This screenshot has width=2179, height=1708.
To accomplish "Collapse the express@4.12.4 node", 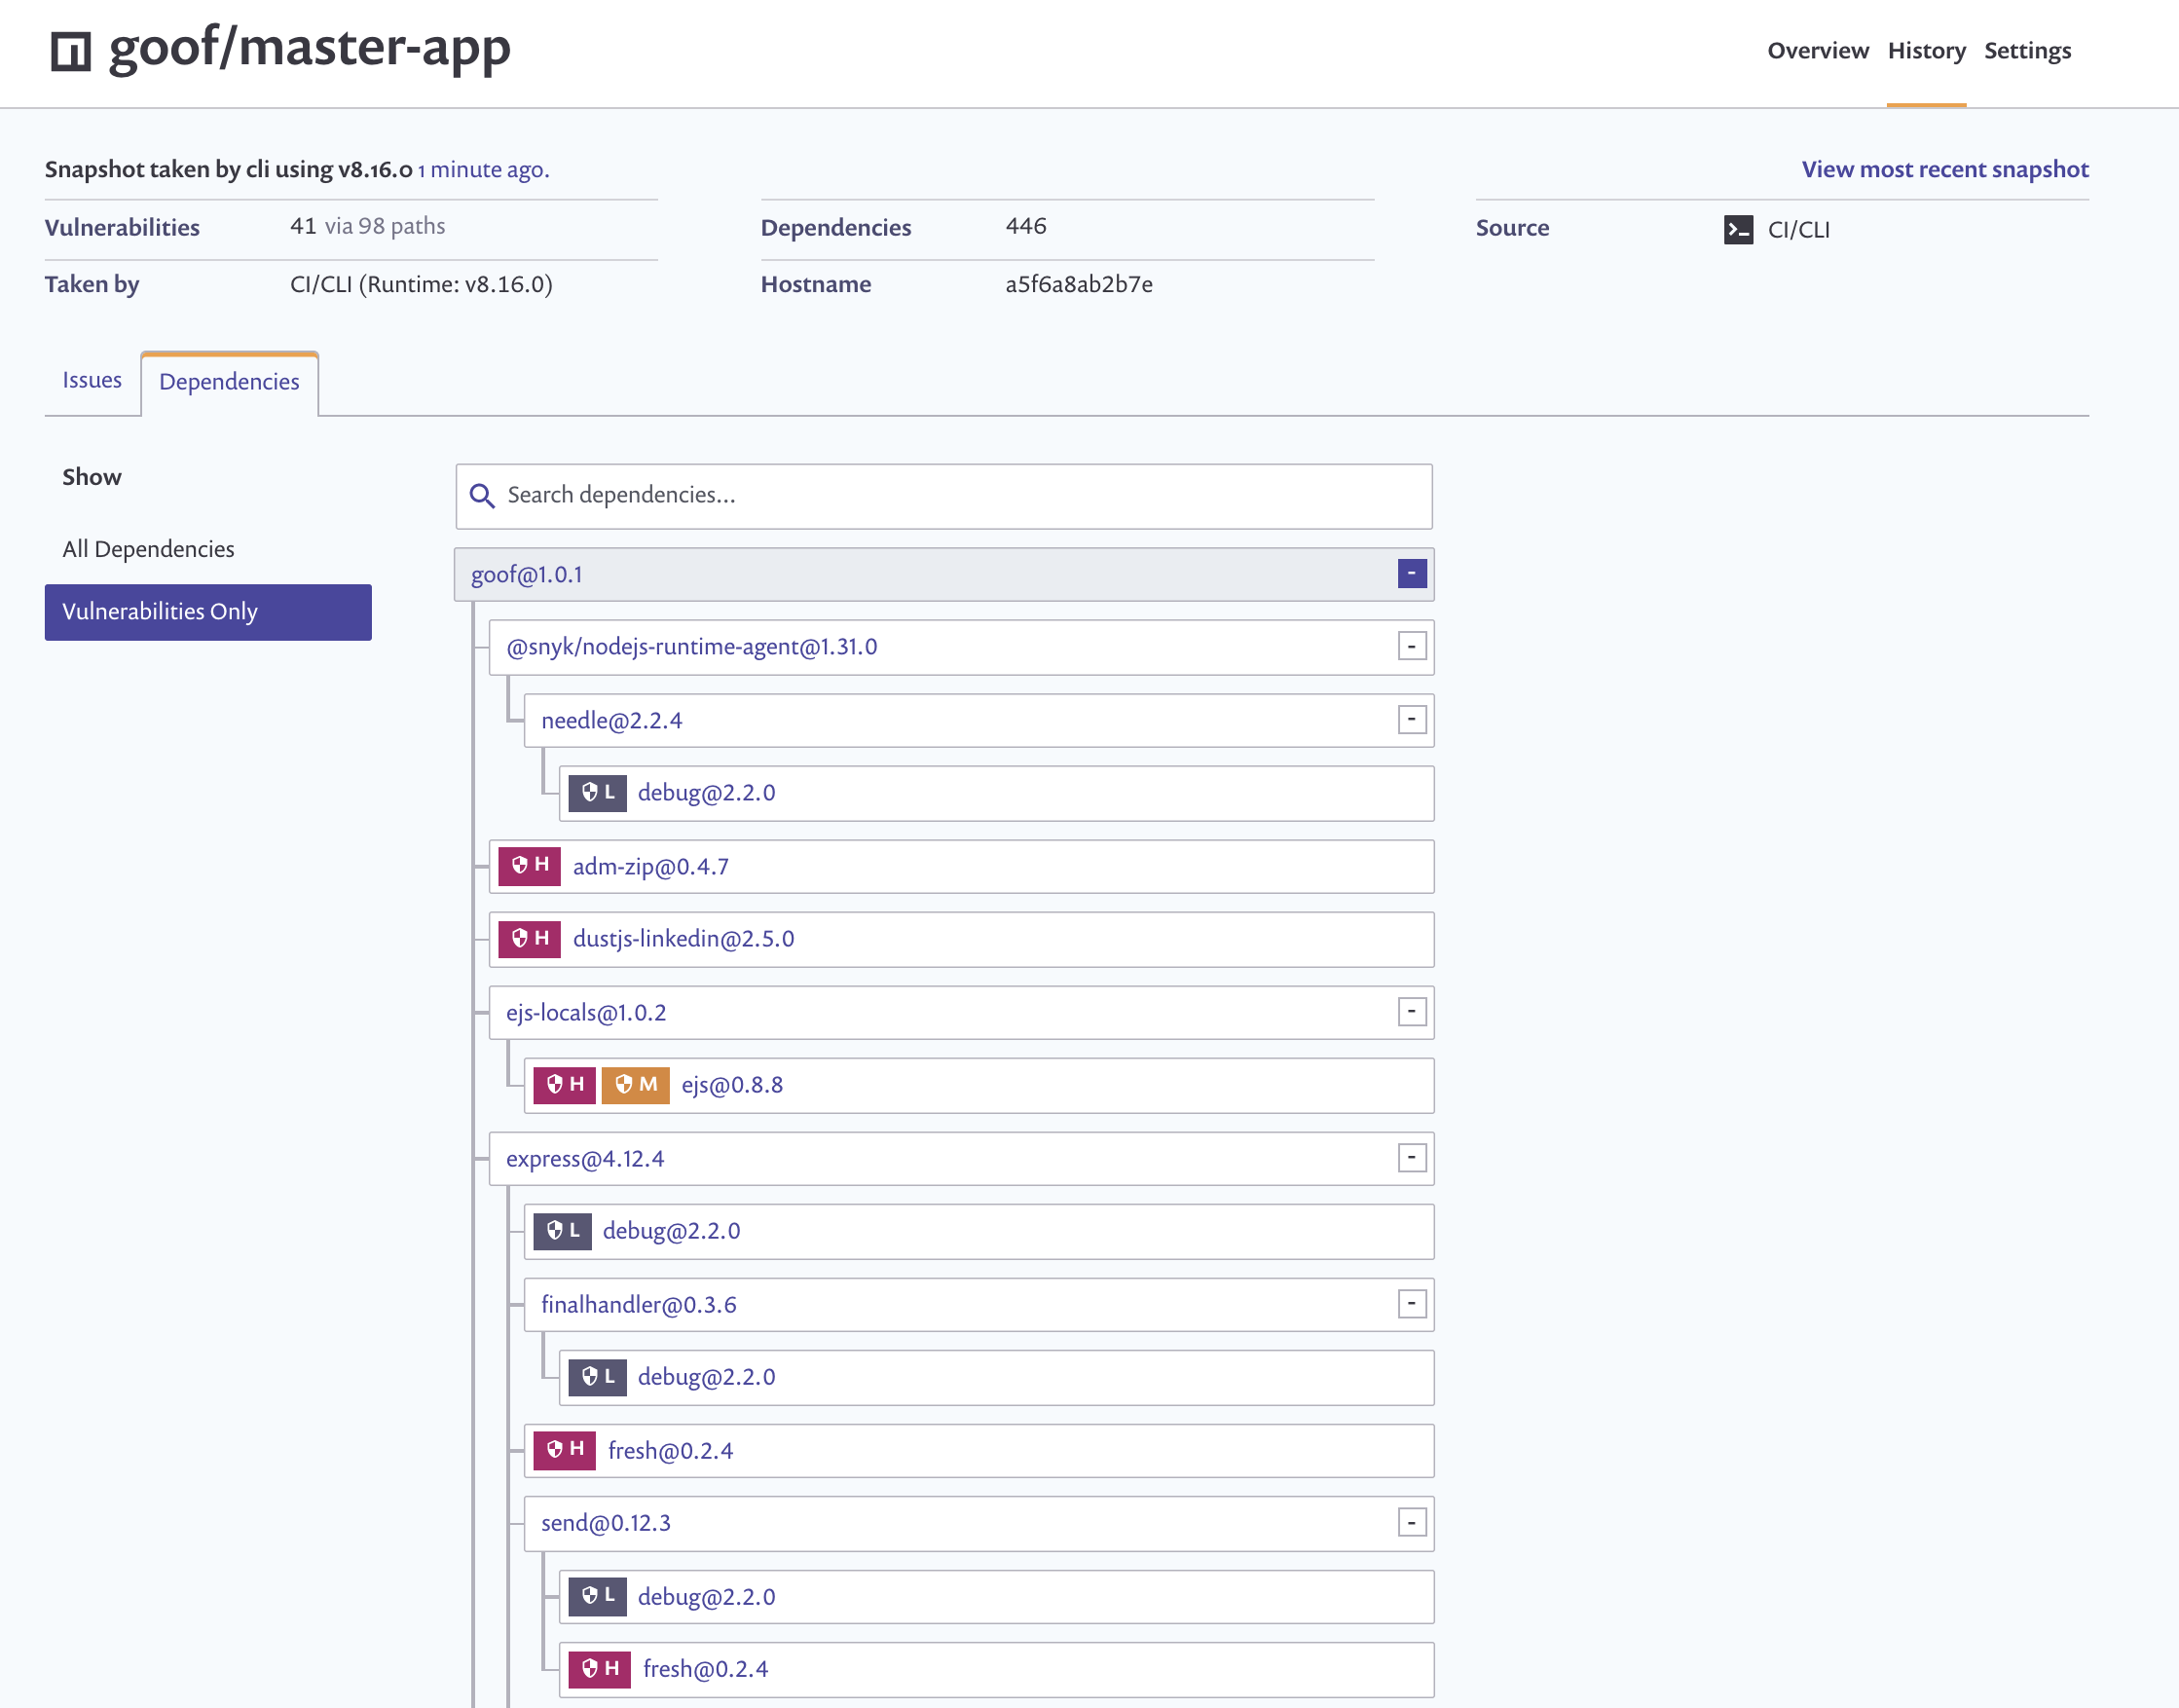I will [x=1411, y=1159].
